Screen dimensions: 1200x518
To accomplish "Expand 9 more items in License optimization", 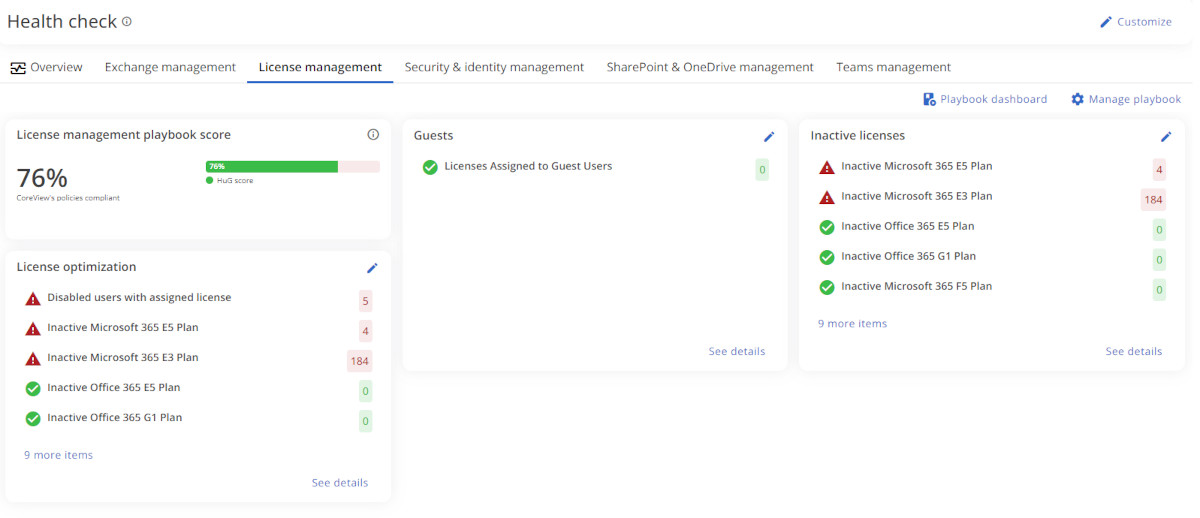I will coord(58,455).
